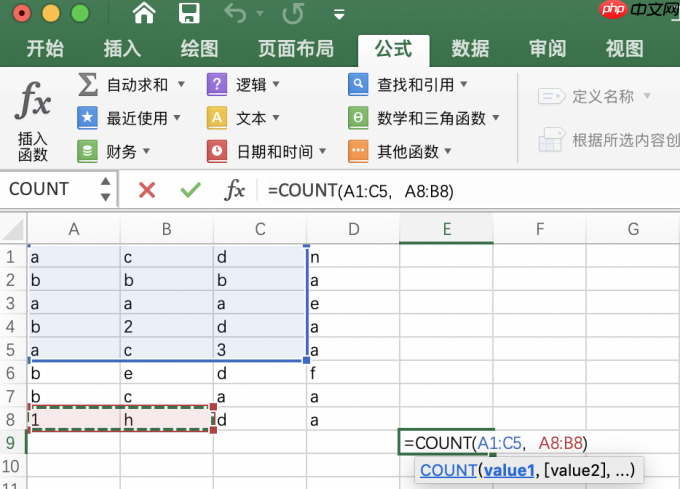680x489 pixels.
Task: Select column B header
Action: click(167, 229)
